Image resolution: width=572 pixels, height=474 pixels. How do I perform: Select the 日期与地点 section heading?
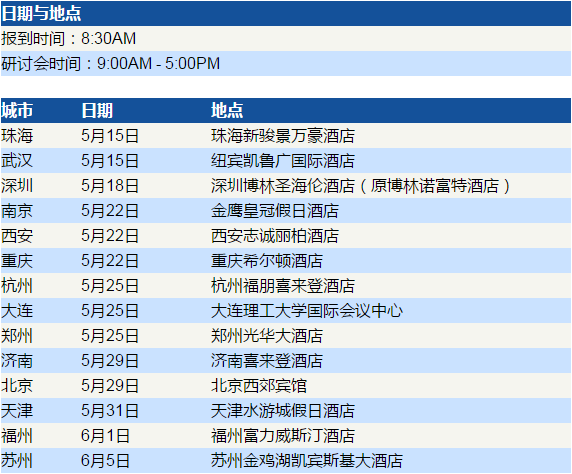[41, 13]
